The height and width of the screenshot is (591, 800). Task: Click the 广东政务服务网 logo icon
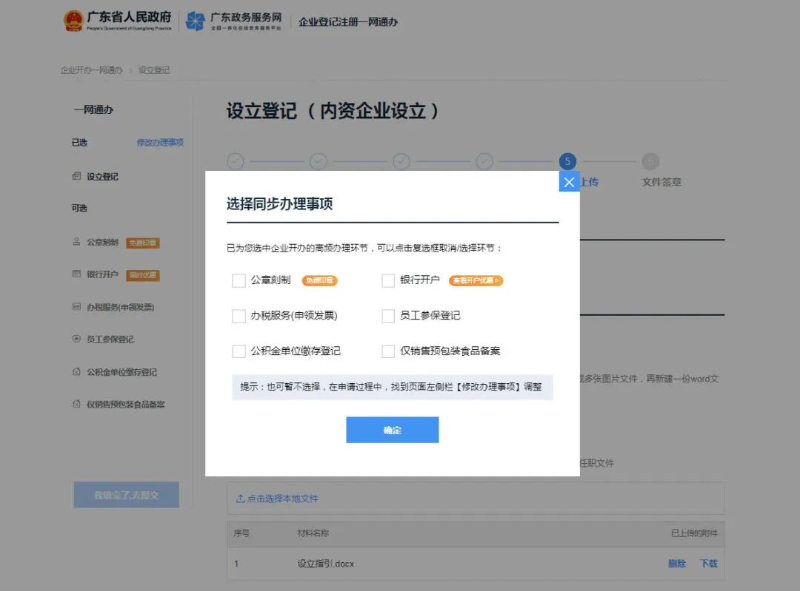pyautogui.click(x=195, y=21)
